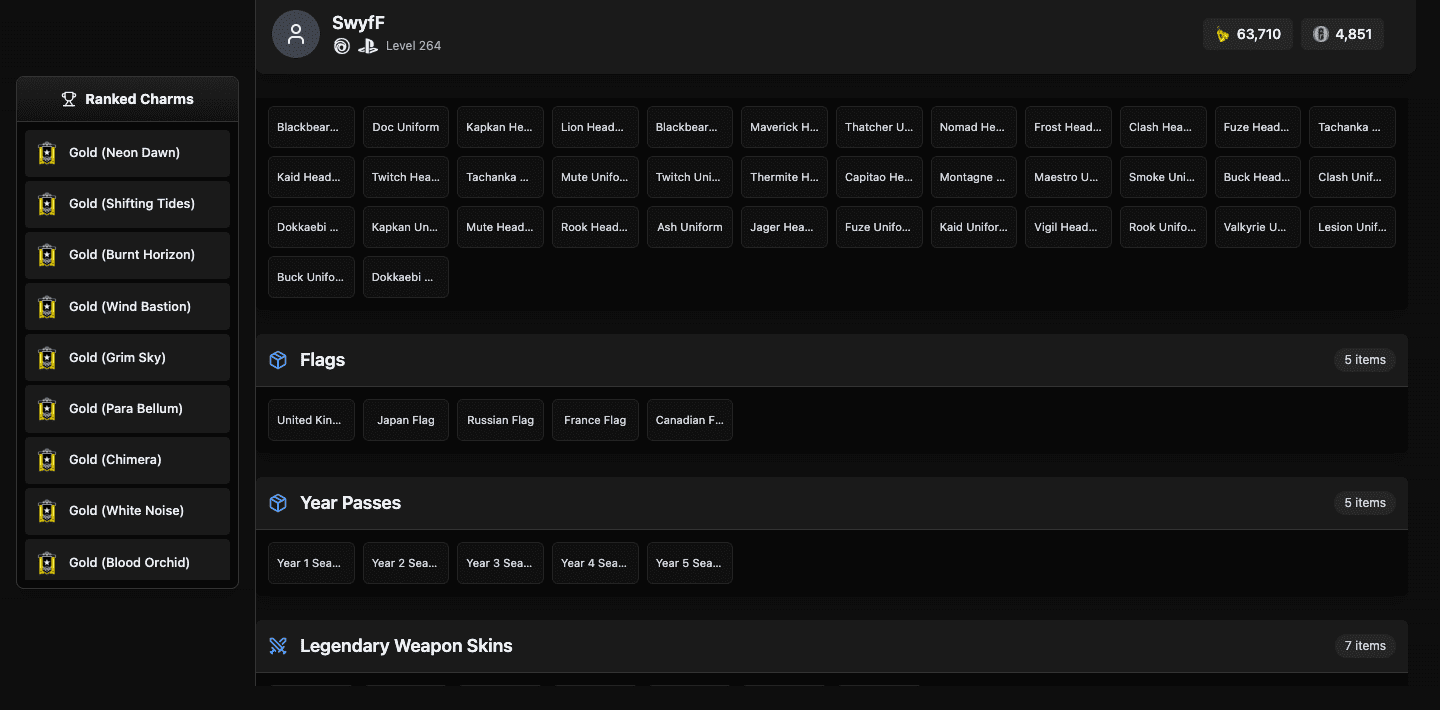
Task: Open the Russian Flag item
Action: 500,420
